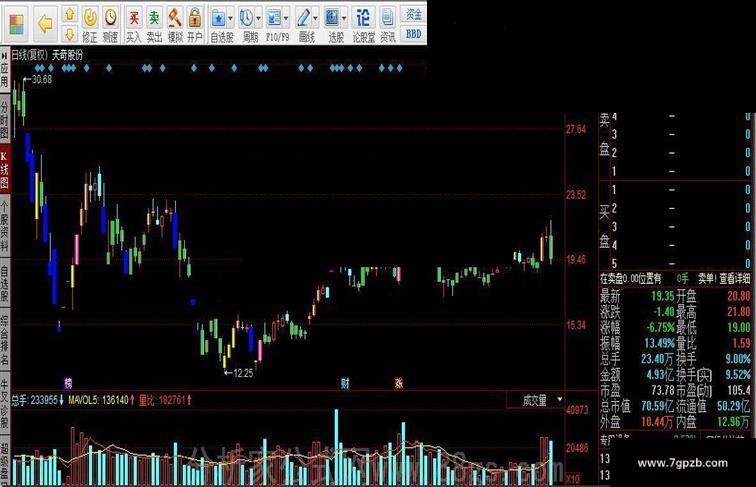Switch to the 应用 side tab
The image size is (756, 487).
click(4, 75)
